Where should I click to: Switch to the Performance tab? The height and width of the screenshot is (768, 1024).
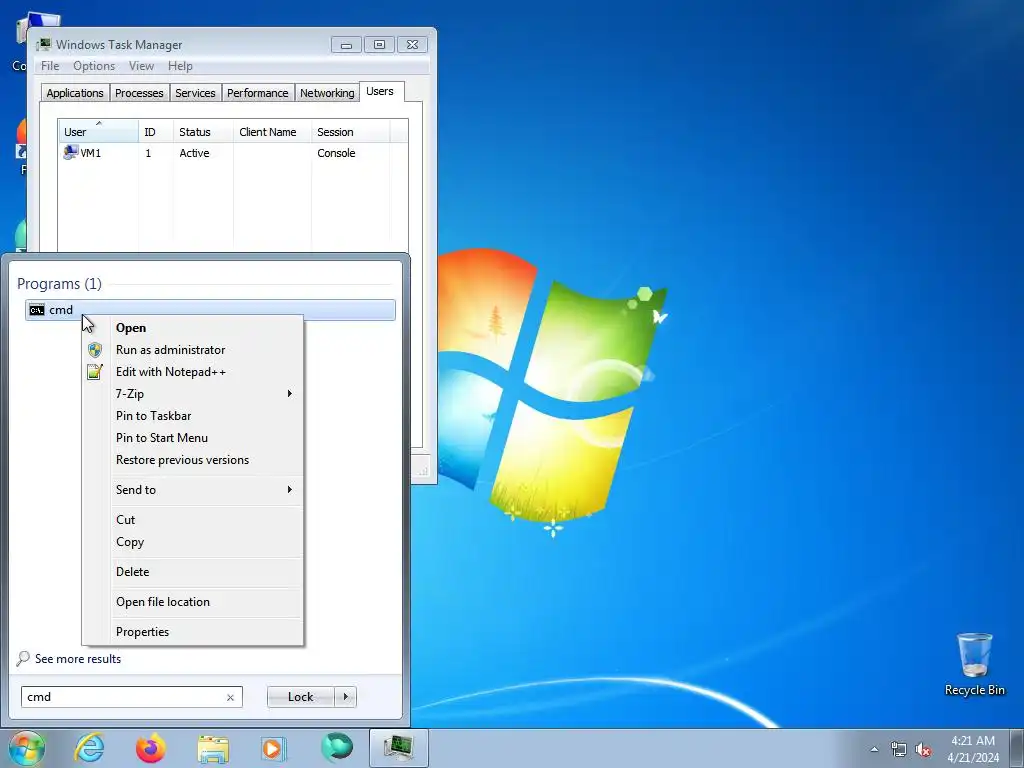coord(257,93)
